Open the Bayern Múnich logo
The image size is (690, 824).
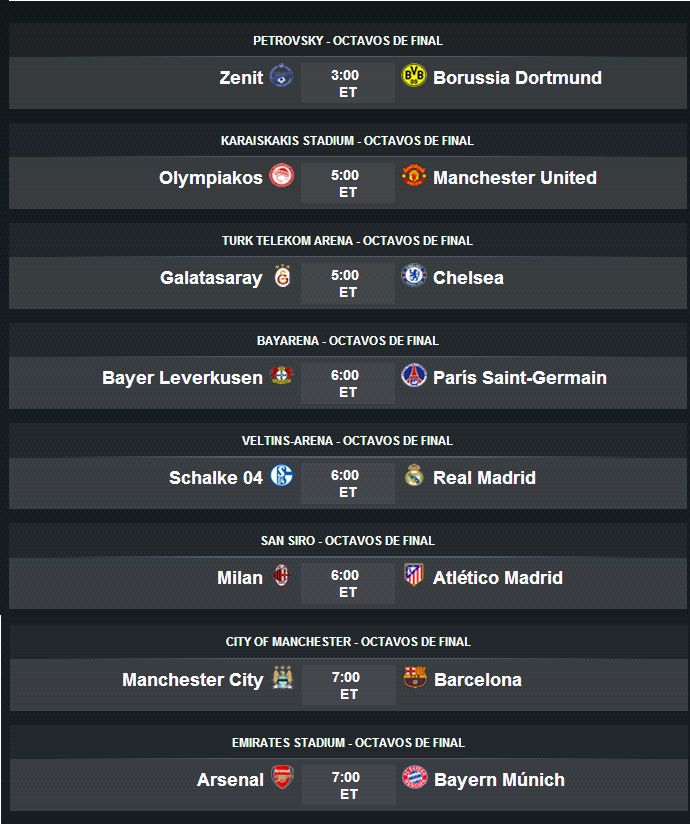[415, 777]
